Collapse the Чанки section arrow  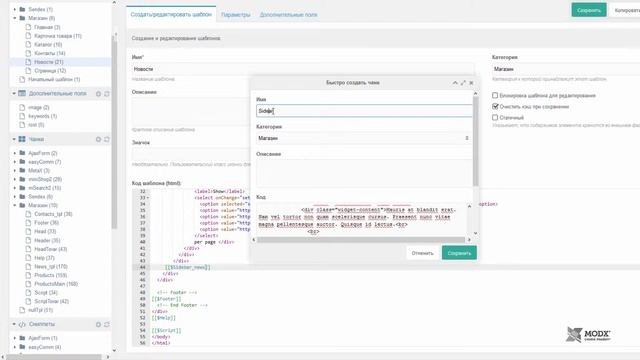click(x=14, y=139)
